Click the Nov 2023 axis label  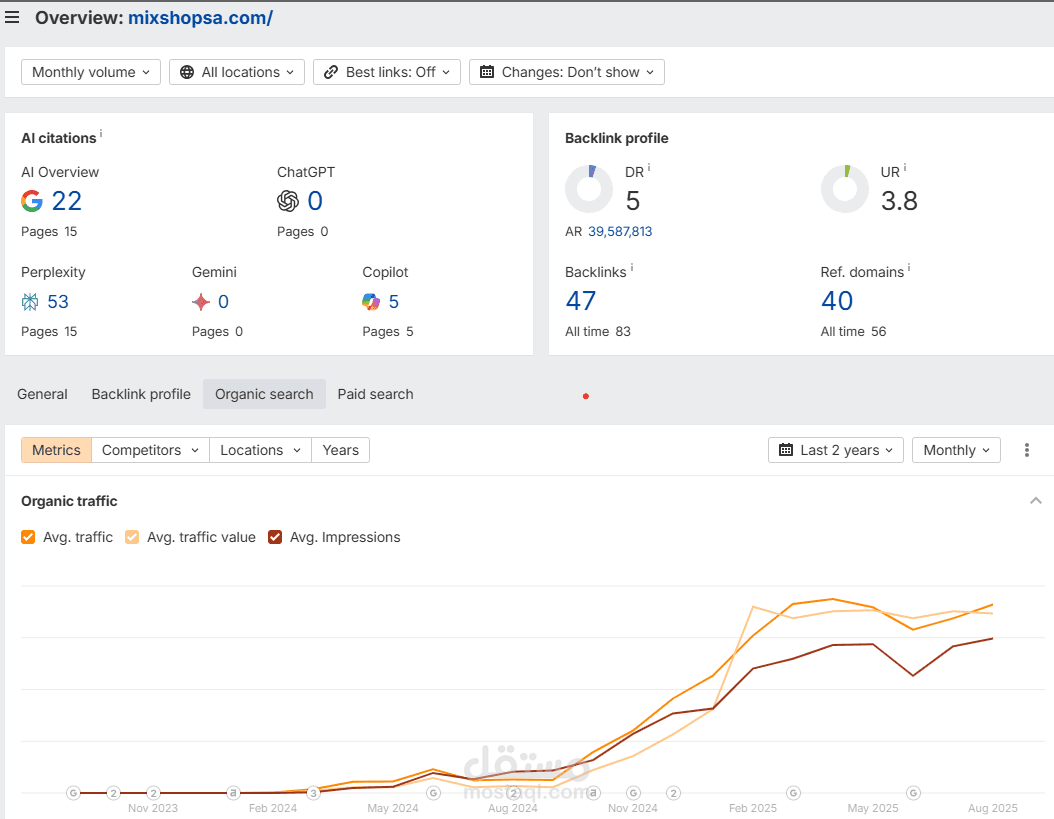click(153, 808)
